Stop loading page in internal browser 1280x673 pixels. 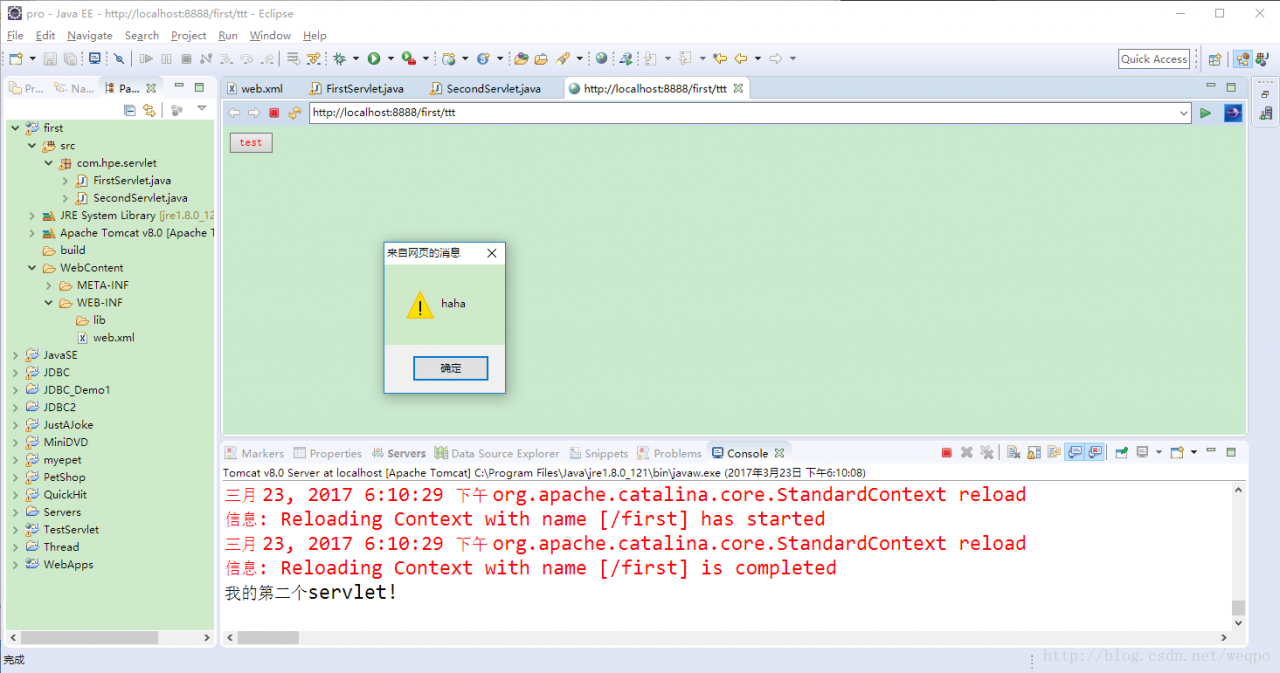pos(274,113)
